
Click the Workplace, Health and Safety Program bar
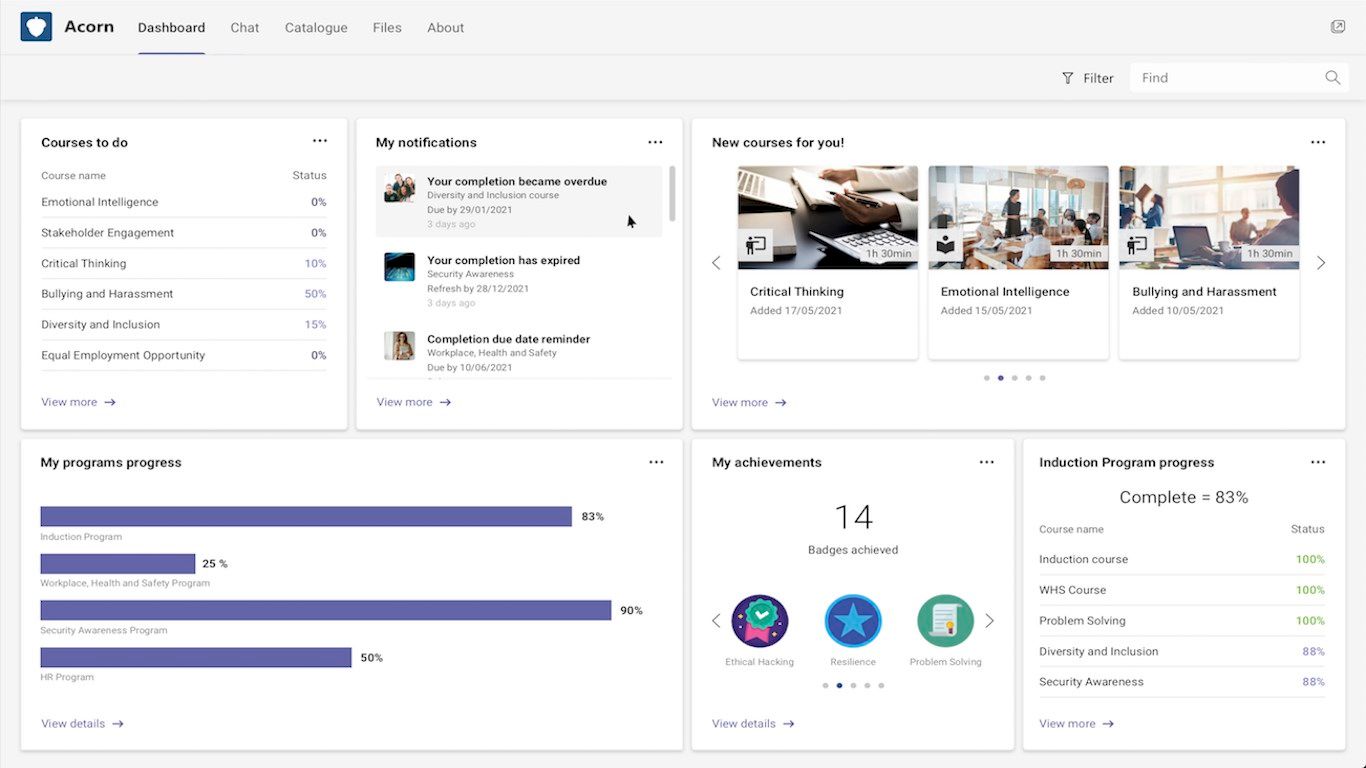118,563
